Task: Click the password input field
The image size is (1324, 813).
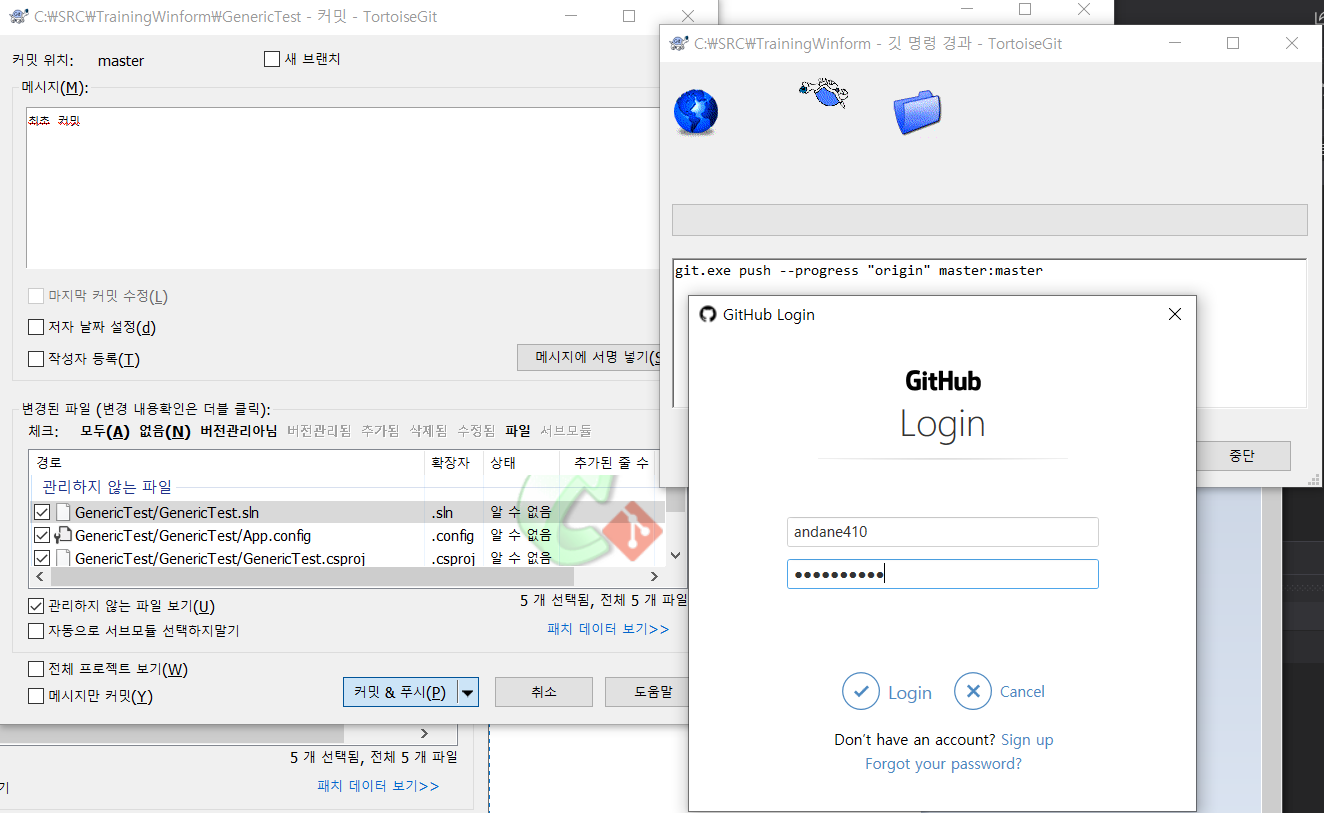Action: click(943, 574)
